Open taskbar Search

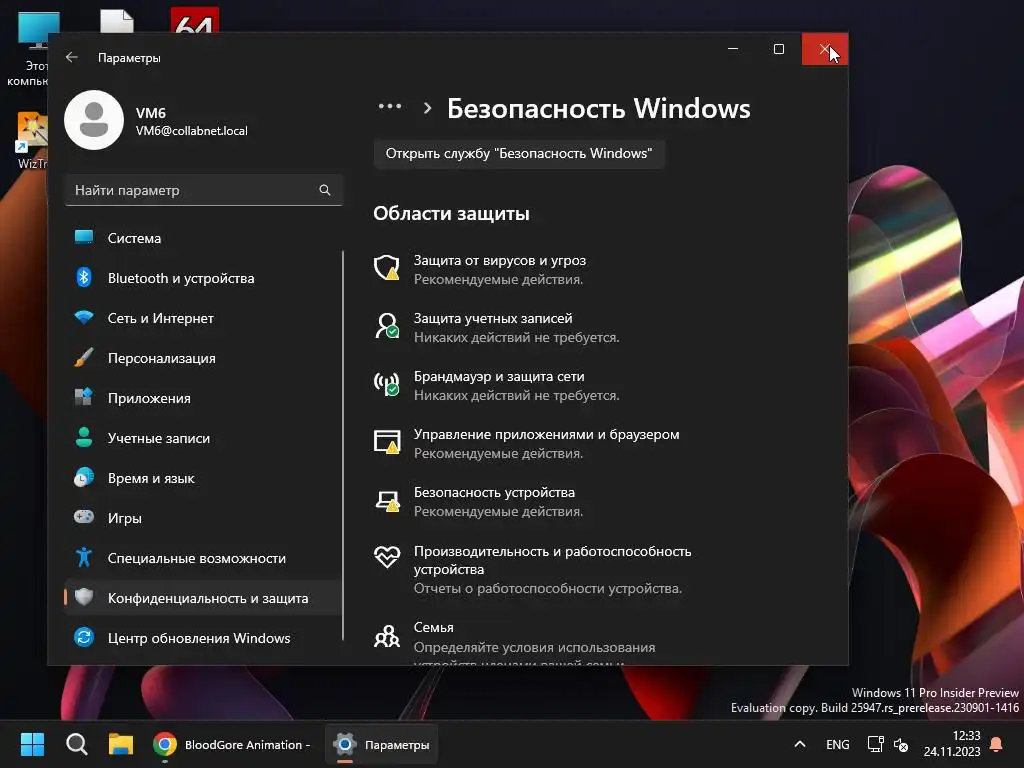coord(76,744)
